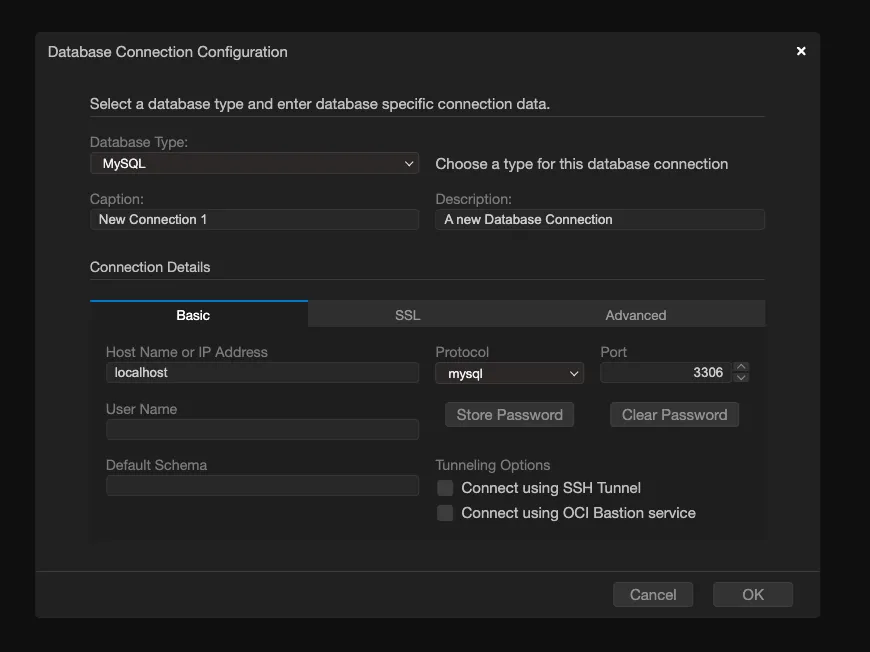870x652 pixels.
Task: Close the Database Connection Configuration dialog
Action: pyautogui.click(x=800, y=52)
